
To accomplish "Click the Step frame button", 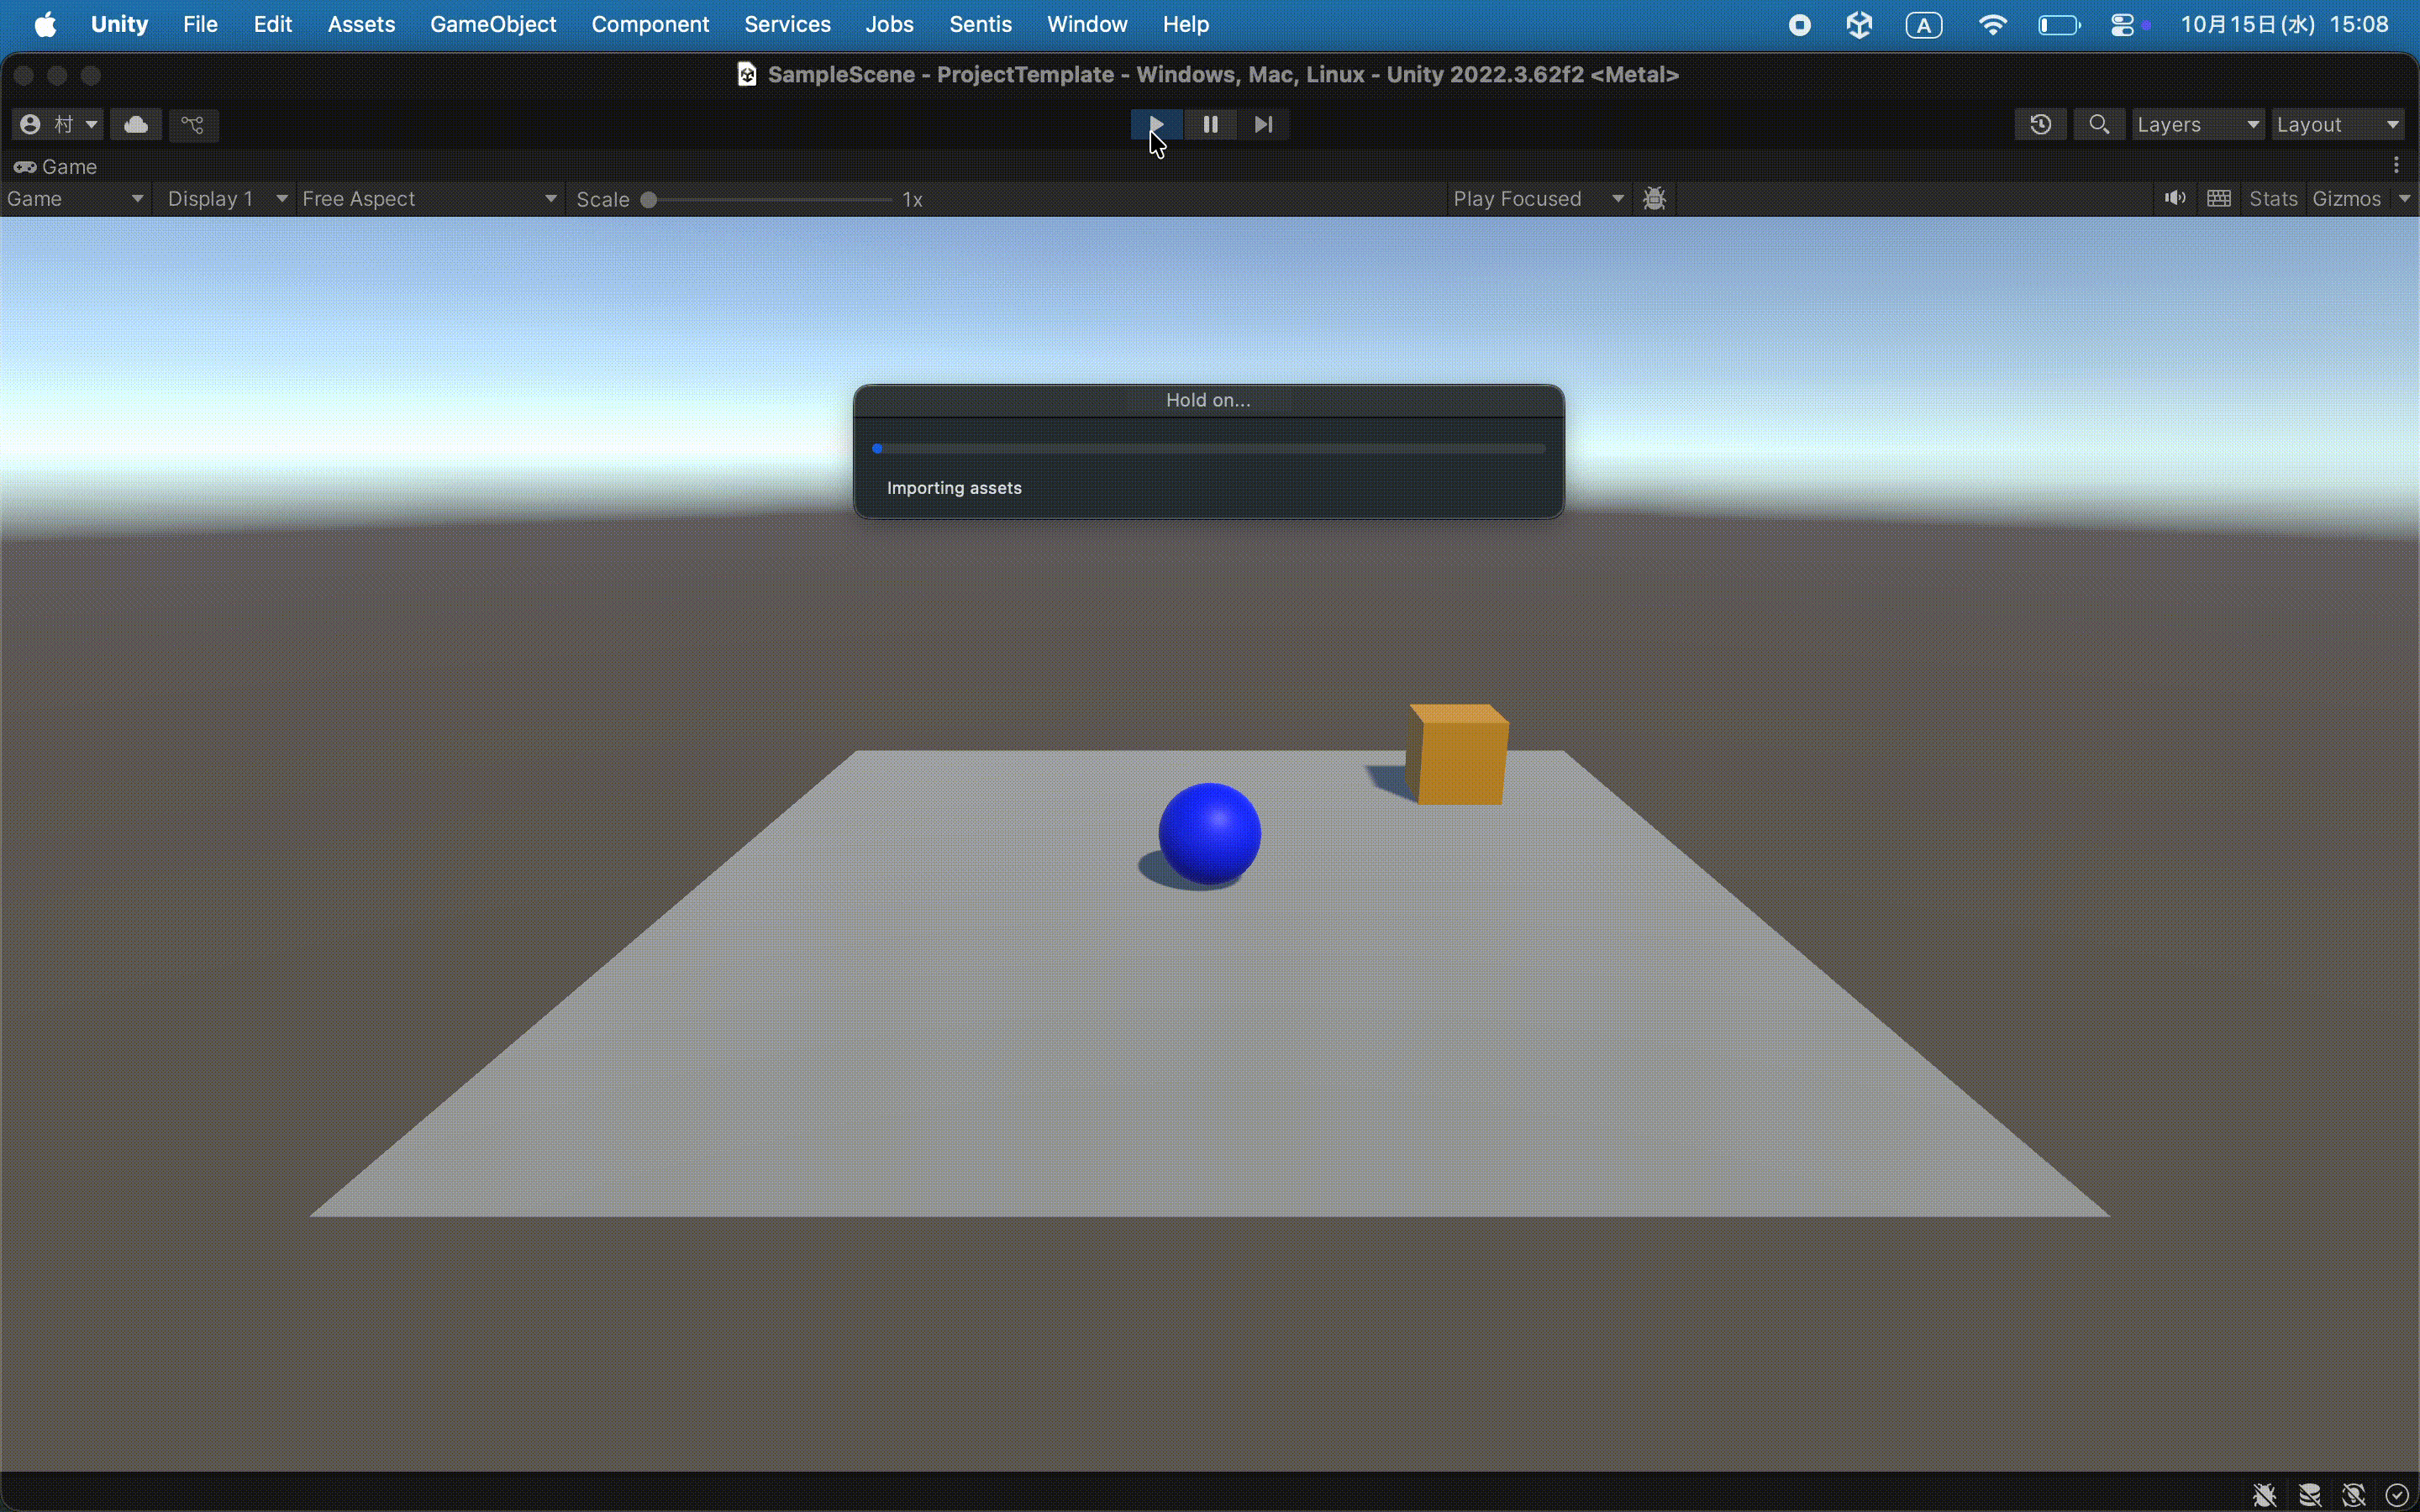I will point(1263,124).
